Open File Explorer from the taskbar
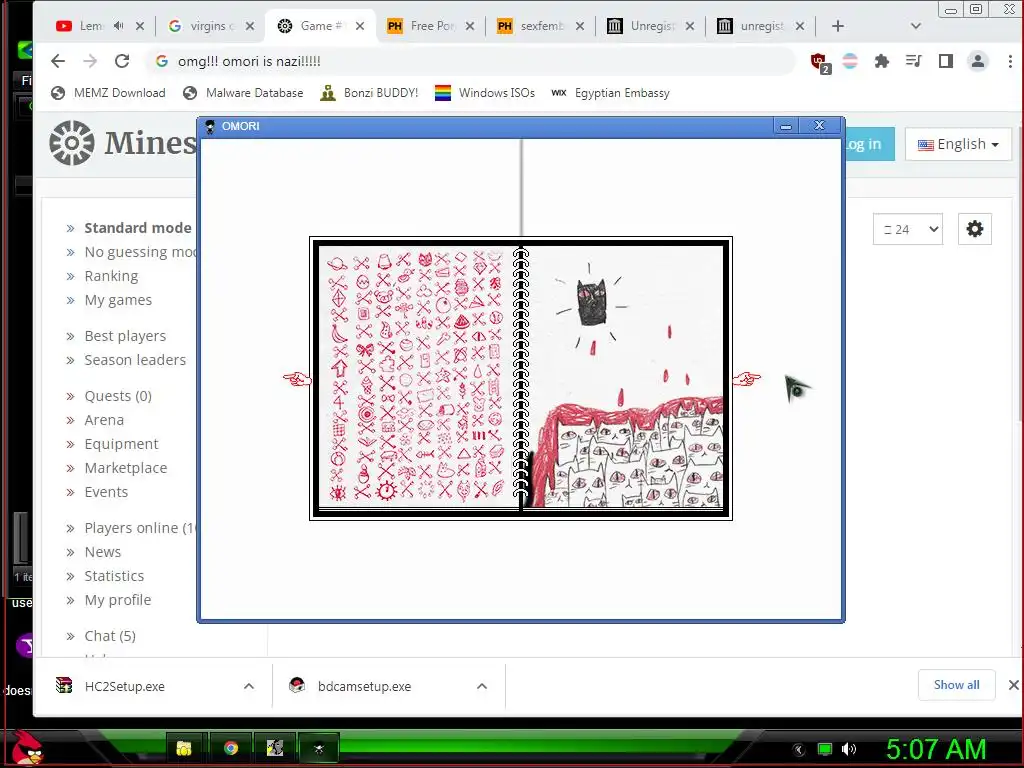Screen dimensions: 1024x768 (184, 748)
